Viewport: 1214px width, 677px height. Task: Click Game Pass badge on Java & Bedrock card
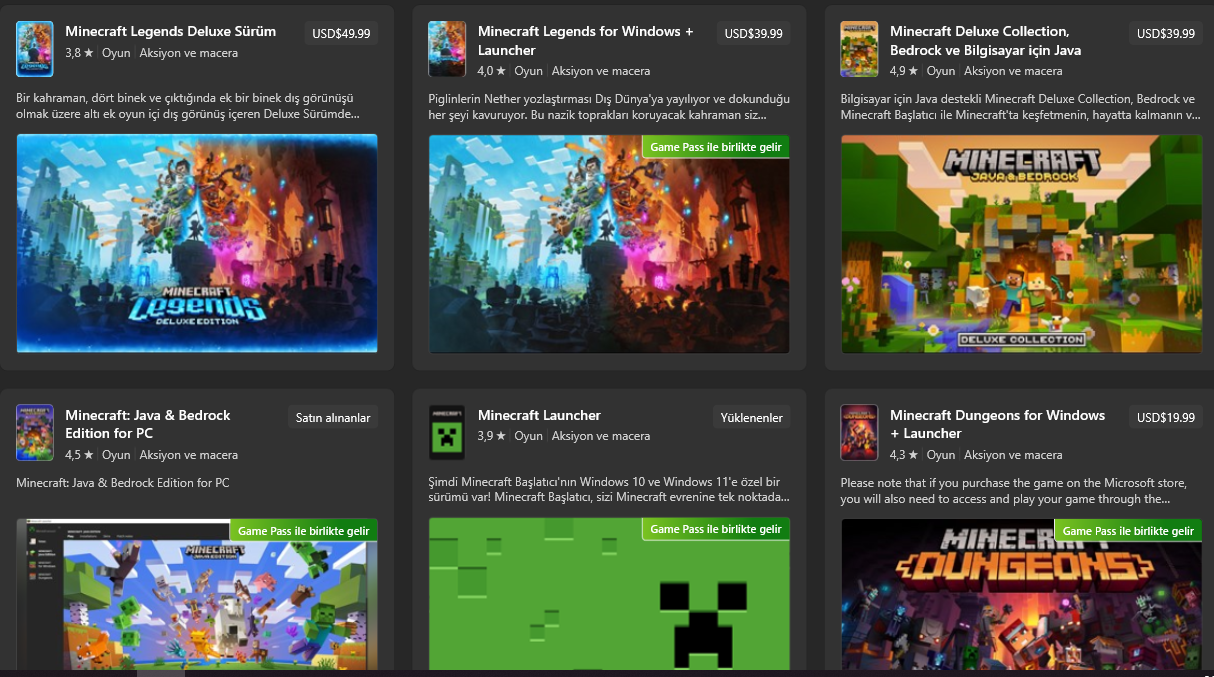tap(303, 530)
